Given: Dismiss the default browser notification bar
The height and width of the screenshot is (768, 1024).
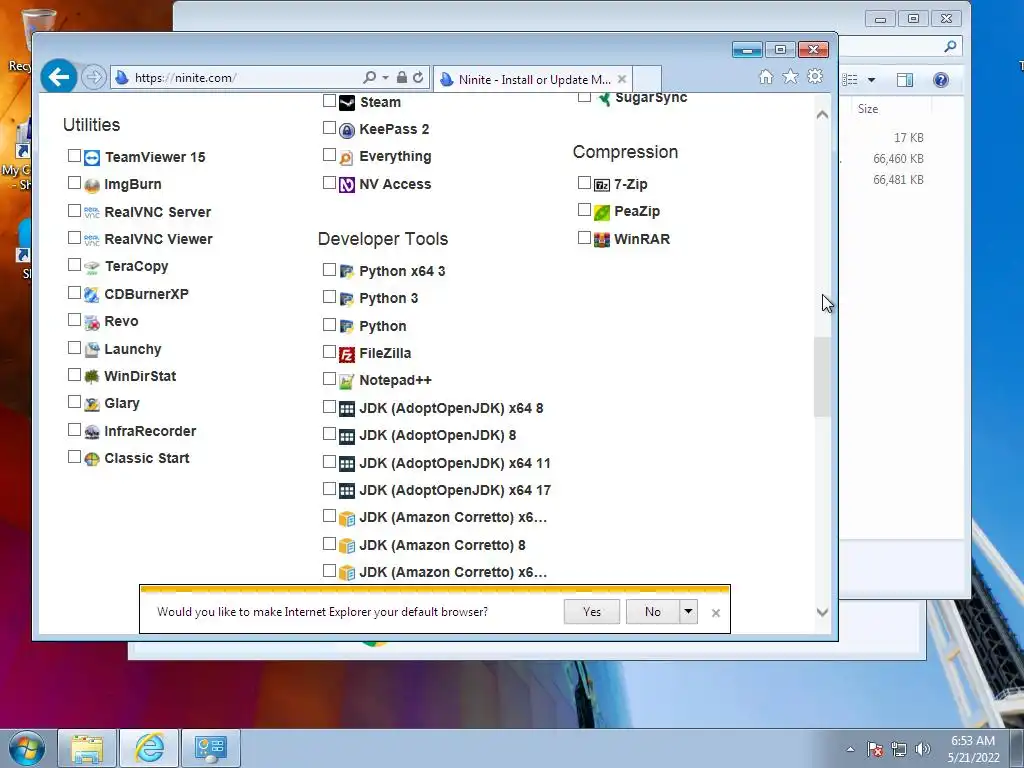Looking at the screenshot, I should 716,613.
